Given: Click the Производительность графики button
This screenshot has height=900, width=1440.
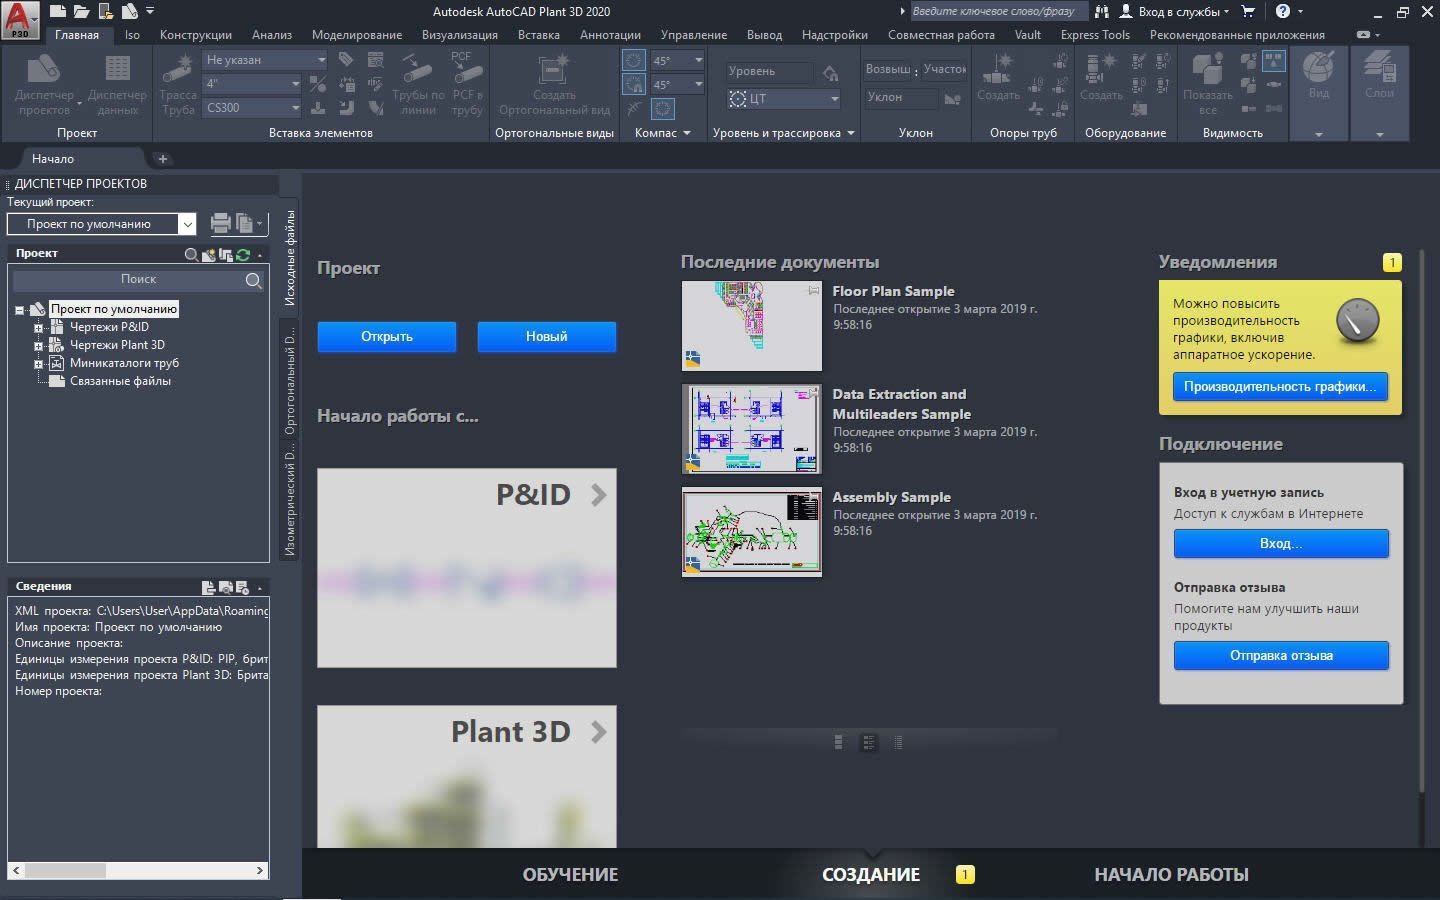Looking at the screenshot, I should [1280, 387].
